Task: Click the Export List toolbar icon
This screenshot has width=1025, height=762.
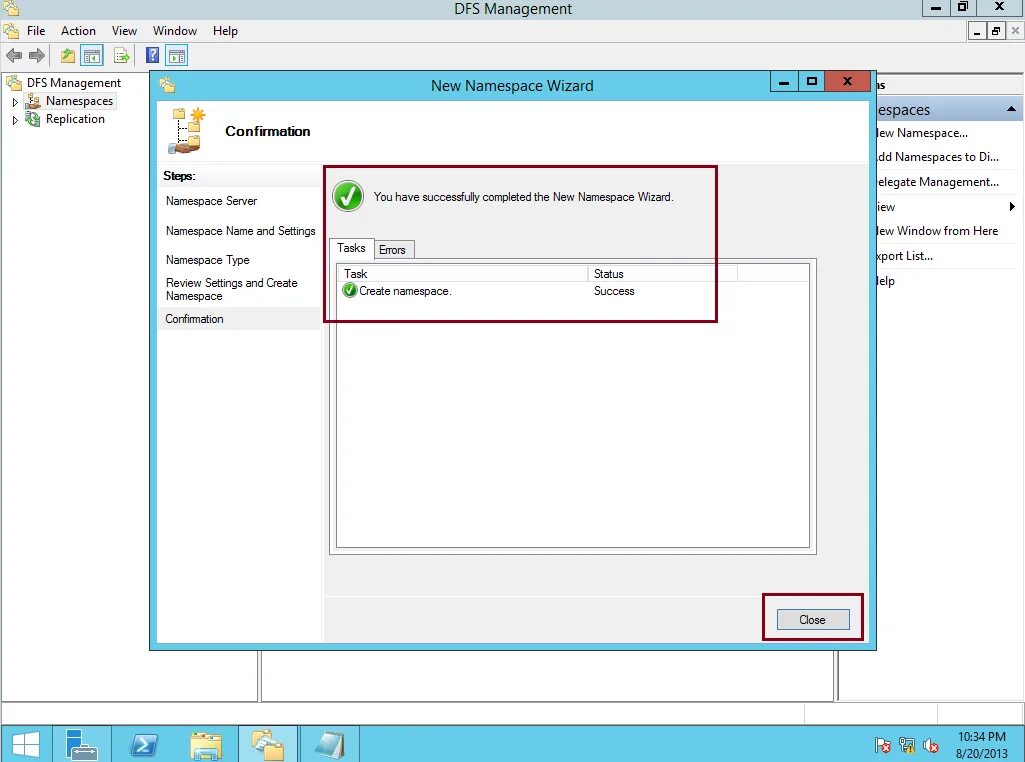Action: click(x=122, y=56)
